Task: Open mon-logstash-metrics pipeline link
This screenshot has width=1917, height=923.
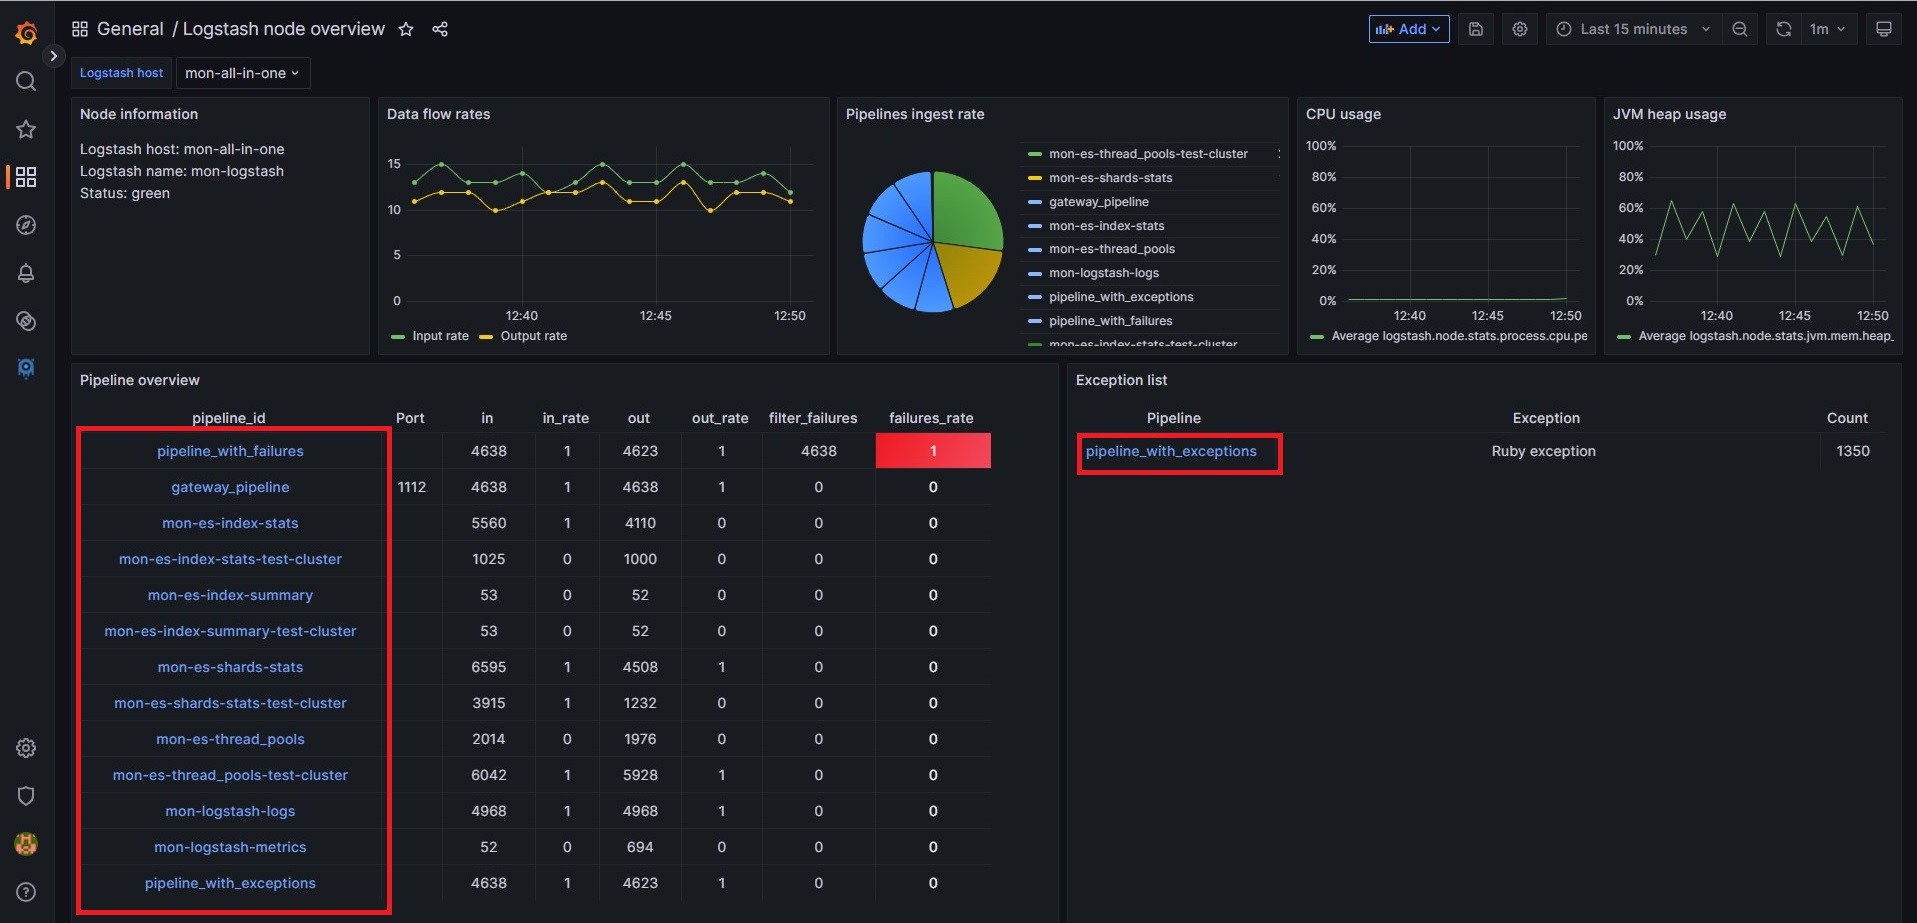Action: click(230, 847)
